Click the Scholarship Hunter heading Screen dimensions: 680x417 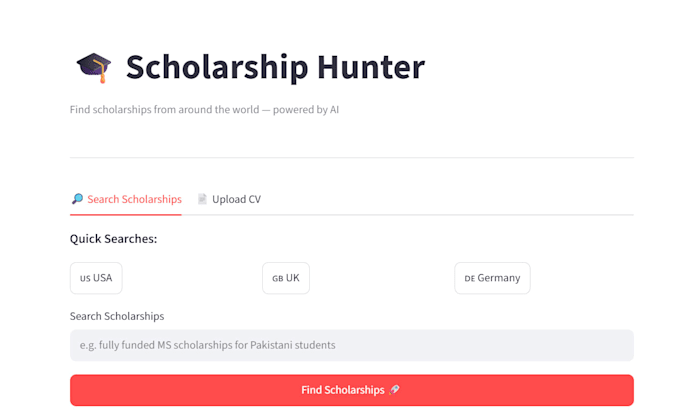pyautogui.click(x=275, y=68)
